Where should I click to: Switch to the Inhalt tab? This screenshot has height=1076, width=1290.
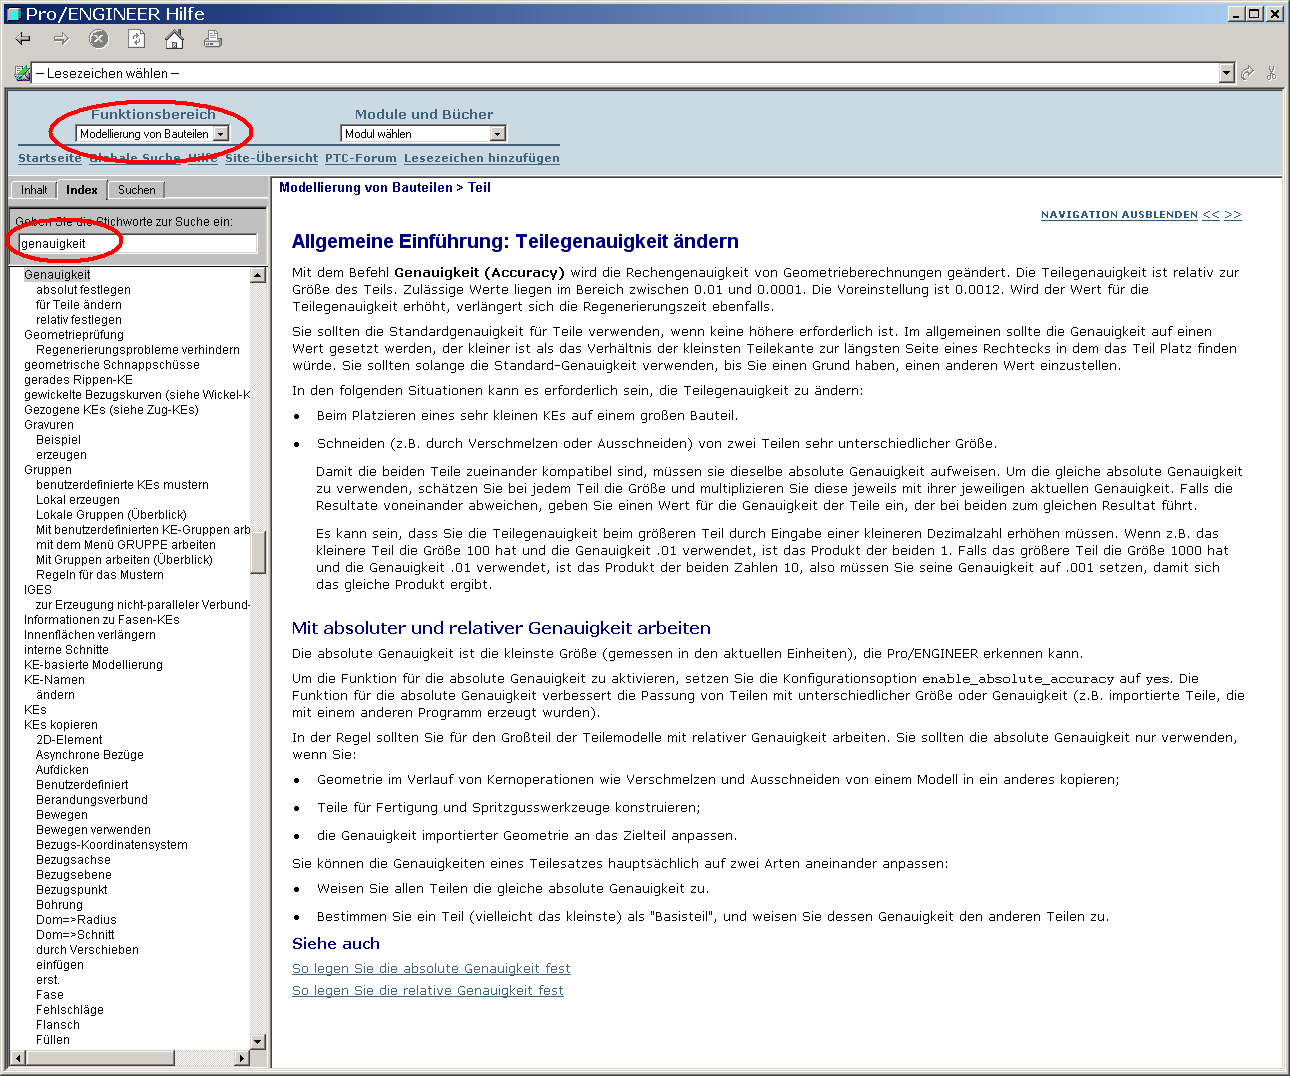coord(34,190)
